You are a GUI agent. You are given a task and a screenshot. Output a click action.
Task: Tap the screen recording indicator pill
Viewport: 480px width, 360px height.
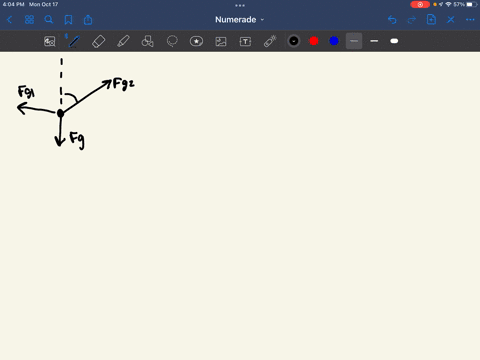click(420, 4)
